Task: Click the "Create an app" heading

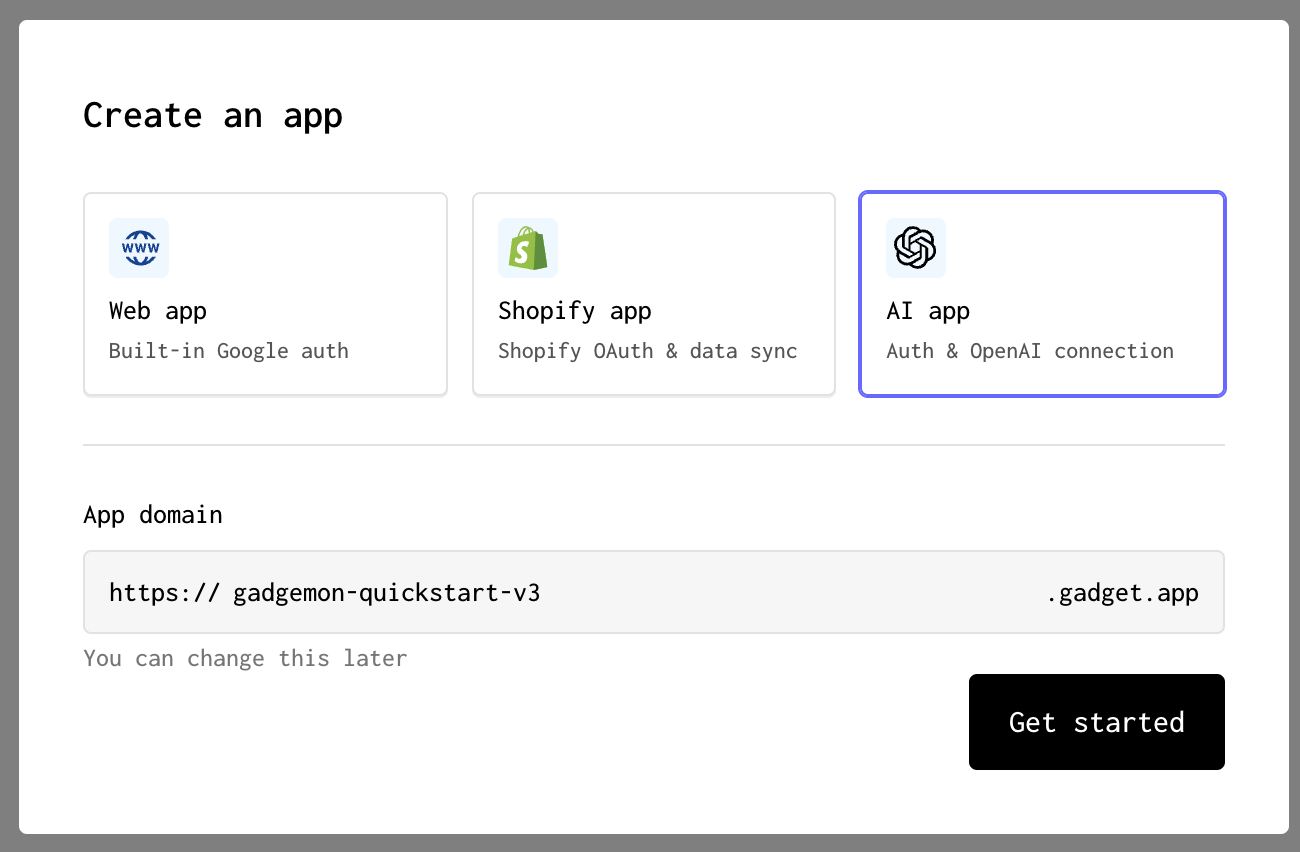Action: [x=213, y=116]
